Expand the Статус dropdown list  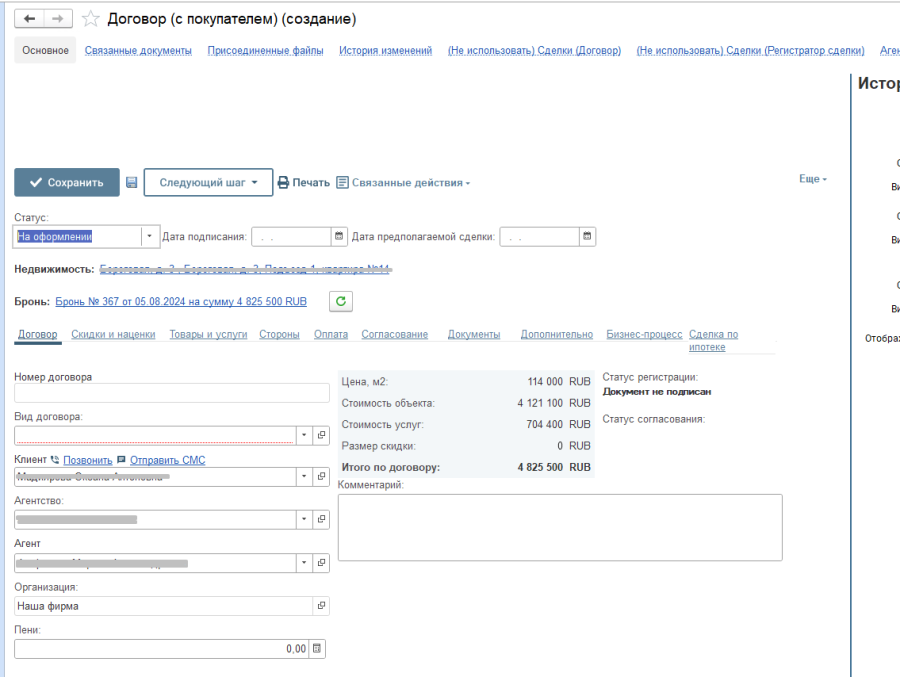[x=150, y=237]
